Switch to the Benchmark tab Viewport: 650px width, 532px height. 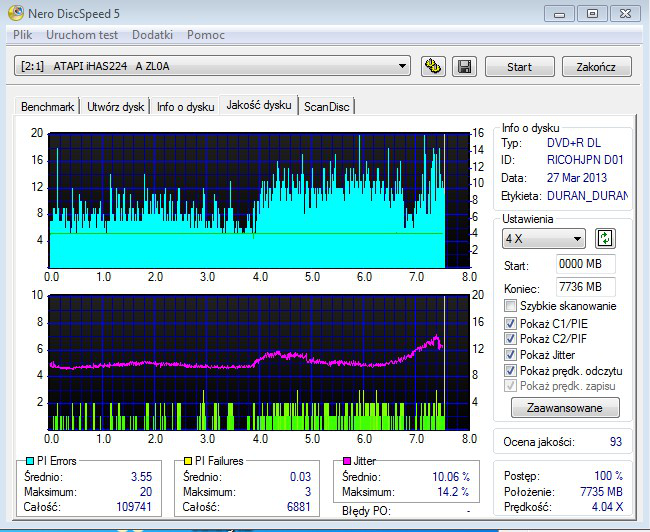point(47,107)
